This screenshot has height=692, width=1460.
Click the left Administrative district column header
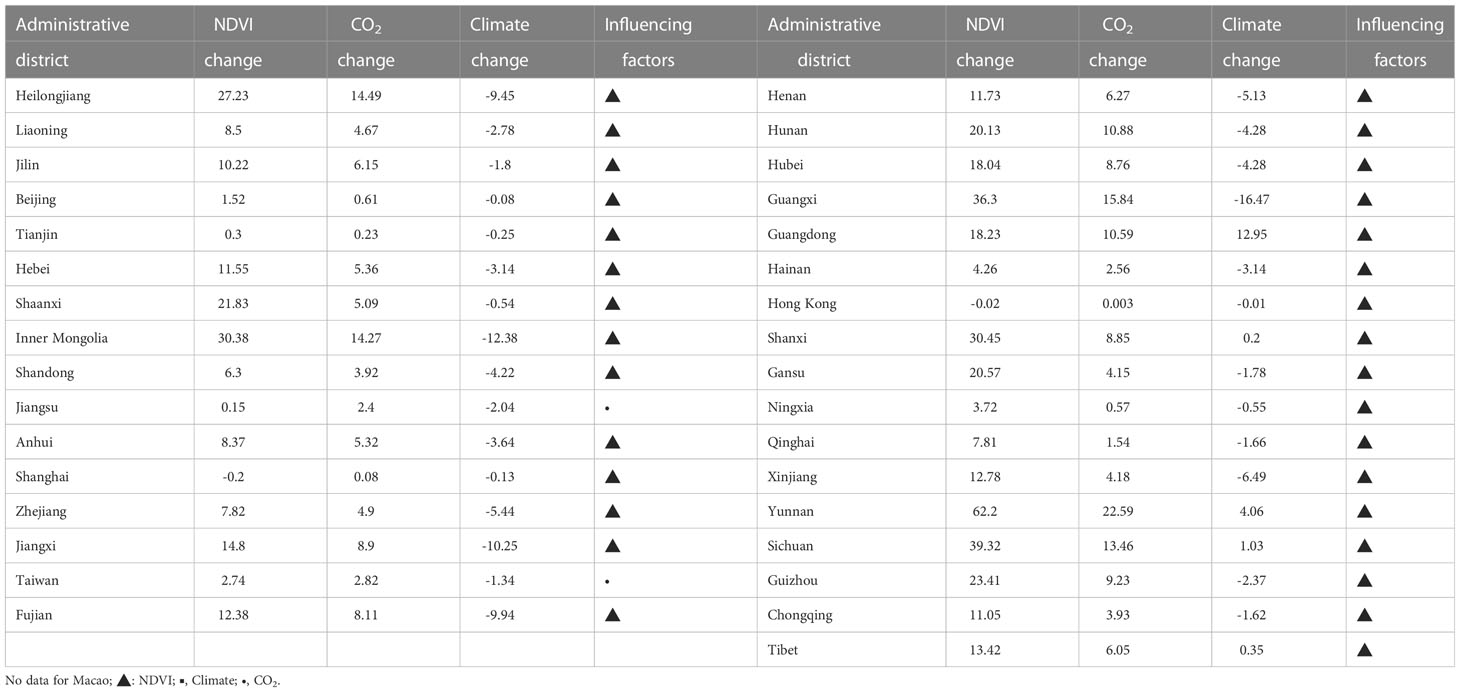tap(73, 42)
